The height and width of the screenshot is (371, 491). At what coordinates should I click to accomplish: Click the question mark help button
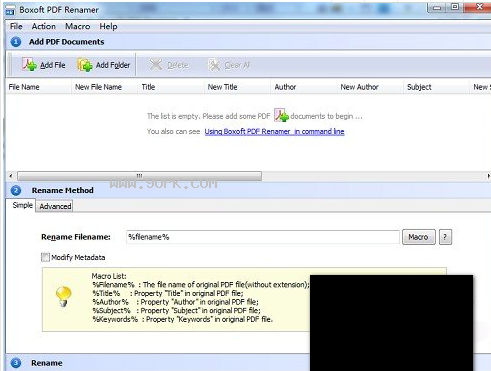pyautogui.click(x=445, y=237)
